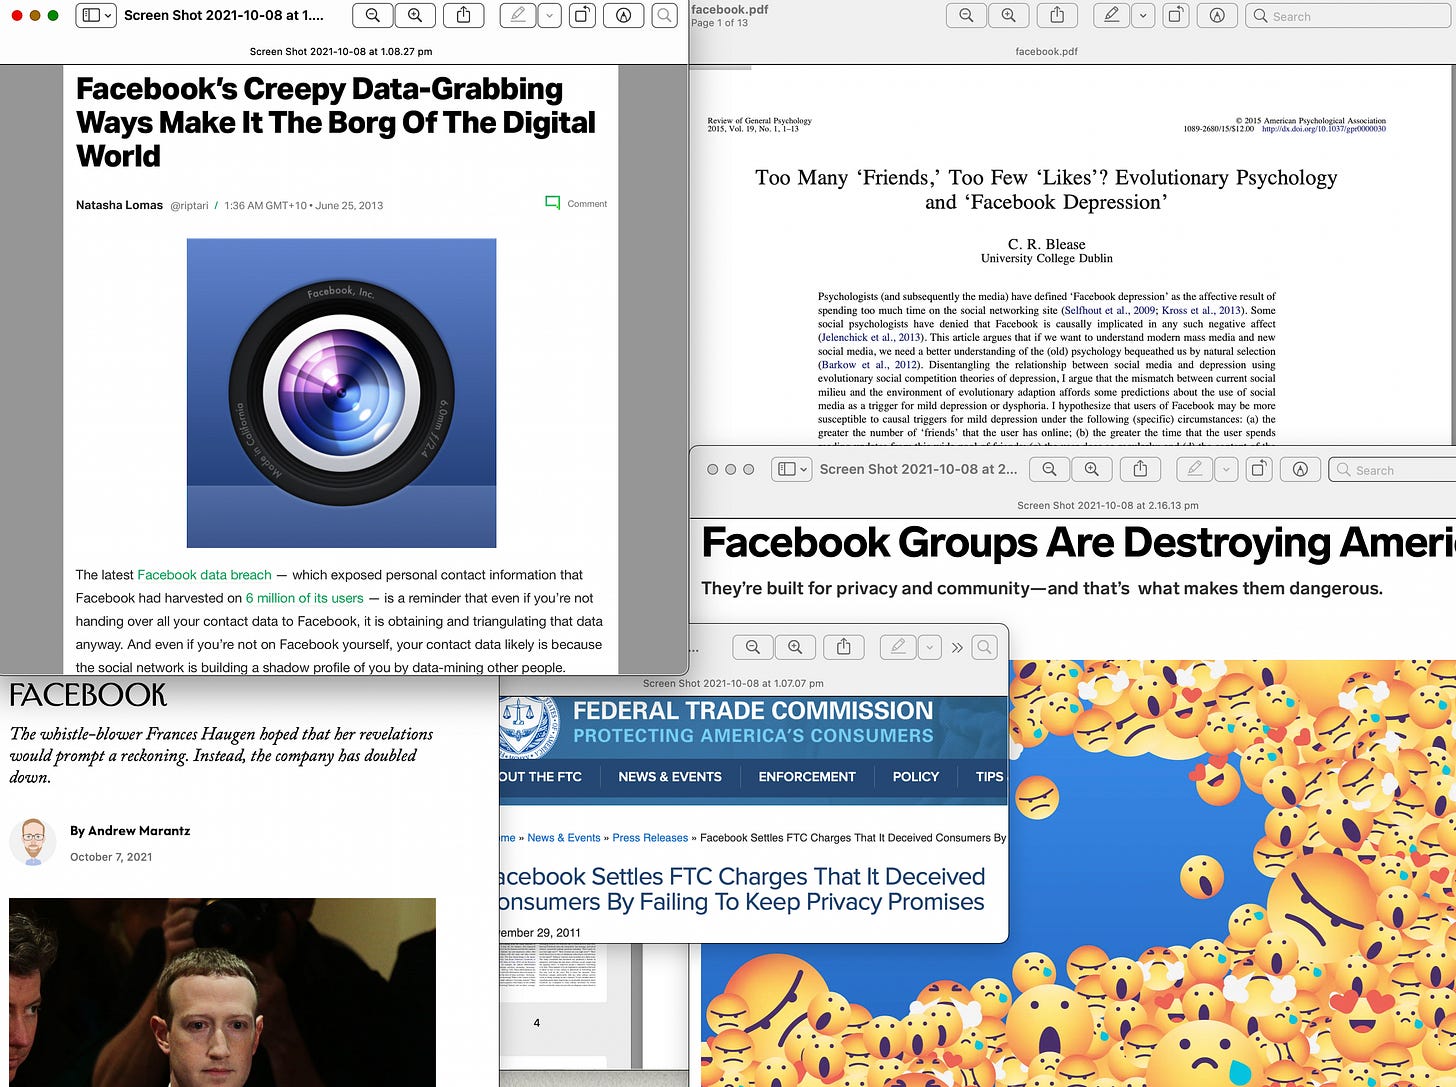1456x1087 pixels.
Task: Show Markup toolbar in facebook.pdf window
Action: point(1217,15)
